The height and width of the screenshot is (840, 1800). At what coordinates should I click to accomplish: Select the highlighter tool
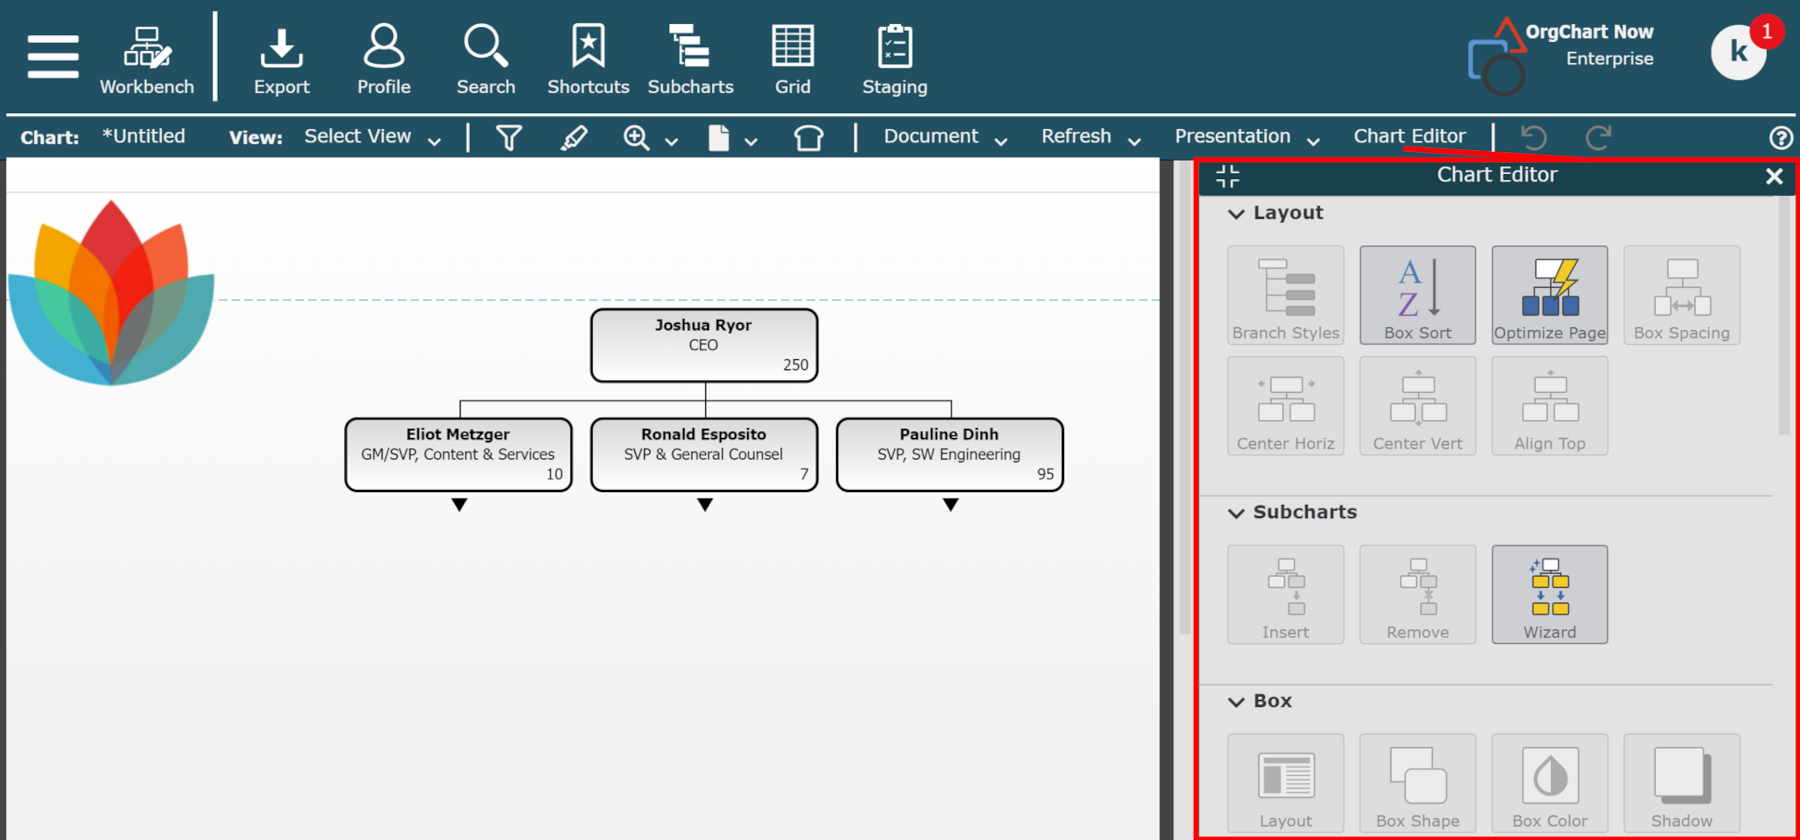pos(574,137)
